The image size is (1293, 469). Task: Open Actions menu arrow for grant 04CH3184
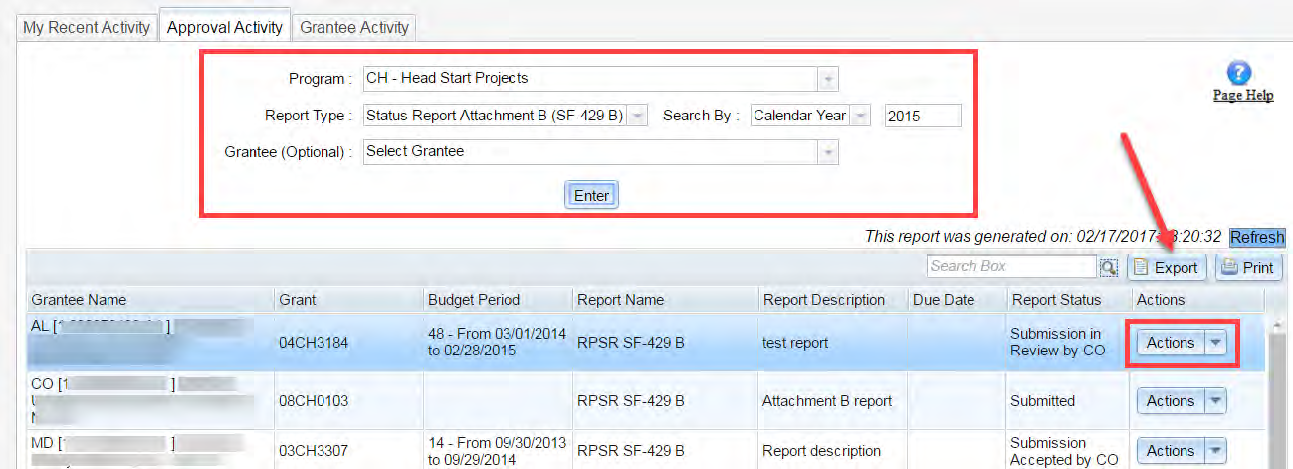(x=1215, y=343)
